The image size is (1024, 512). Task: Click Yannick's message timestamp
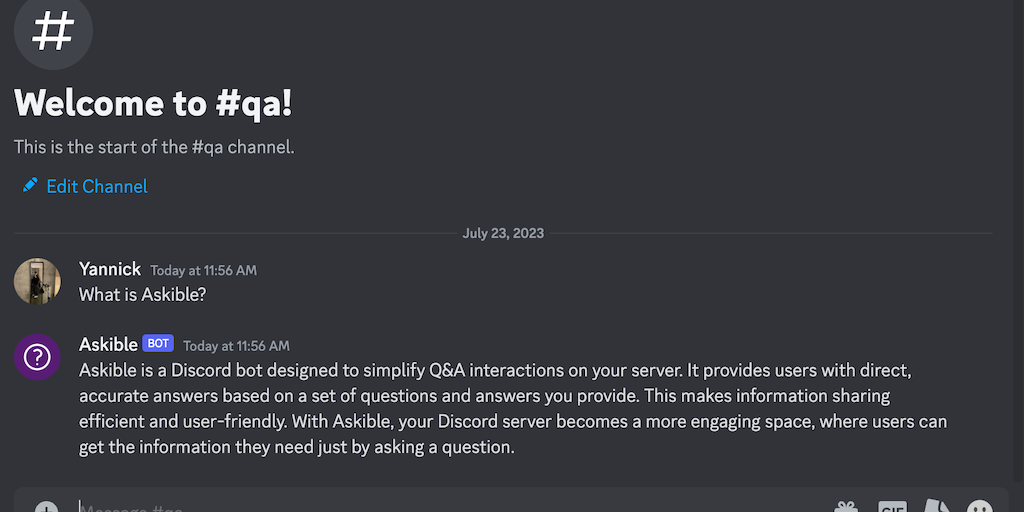(203, 270)
